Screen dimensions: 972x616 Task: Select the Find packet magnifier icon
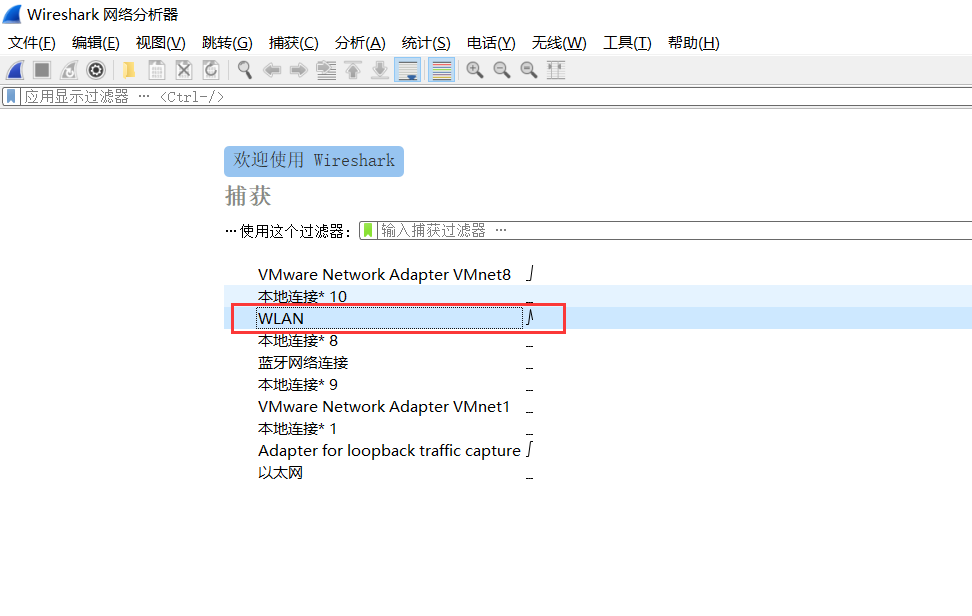[244, 69]
